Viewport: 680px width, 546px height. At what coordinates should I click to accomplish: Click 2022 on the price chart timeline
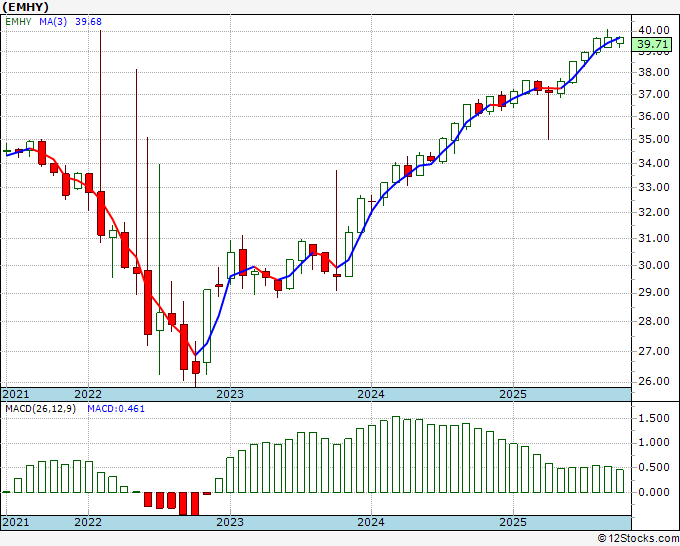coord(88,394)
